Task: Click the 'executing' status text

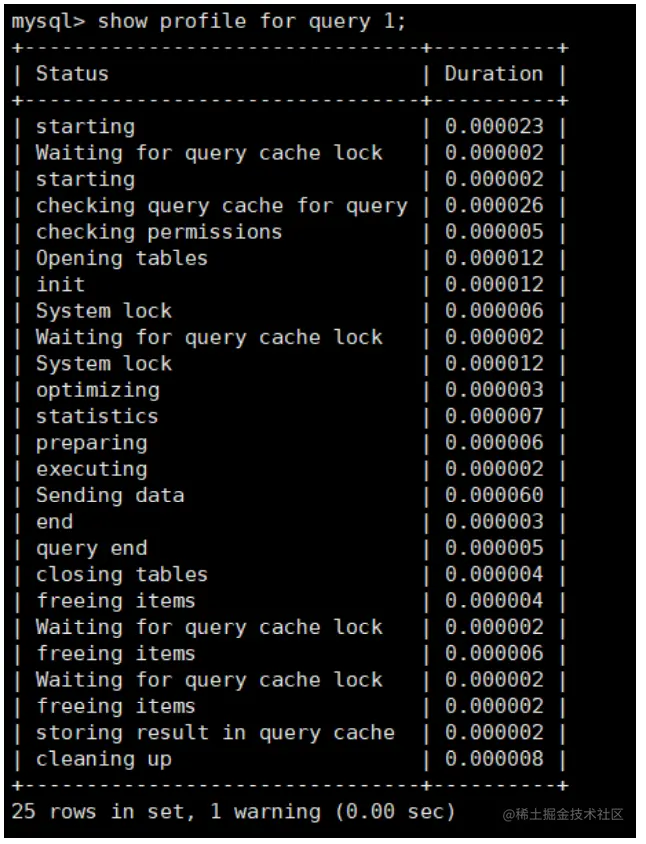Action: click(x=91, y=469)
